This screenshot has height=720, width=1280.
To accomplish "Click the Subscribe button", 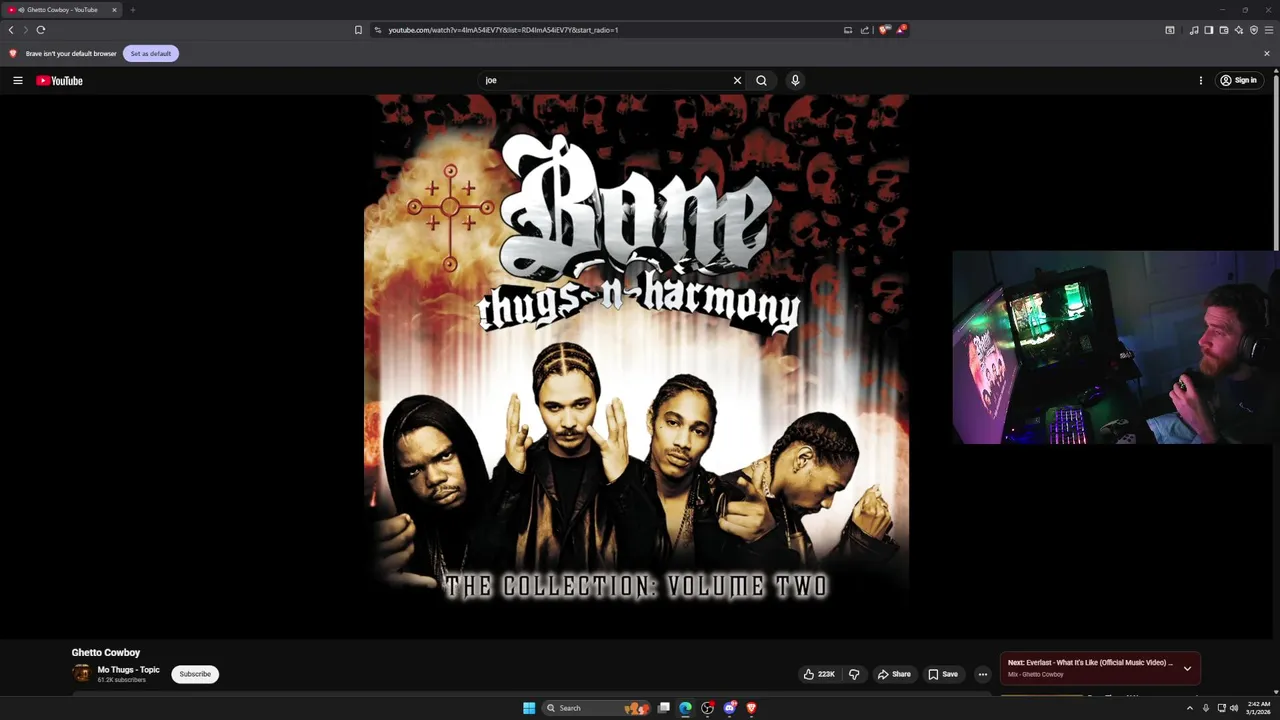I will [195, 674].
